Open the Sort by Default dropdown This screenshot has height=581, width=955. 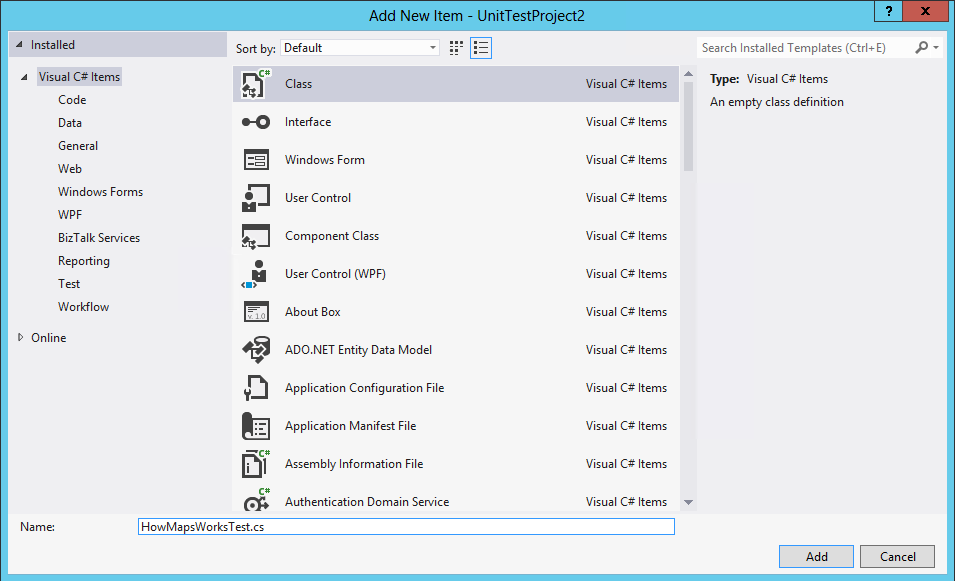tap(359, 48)
